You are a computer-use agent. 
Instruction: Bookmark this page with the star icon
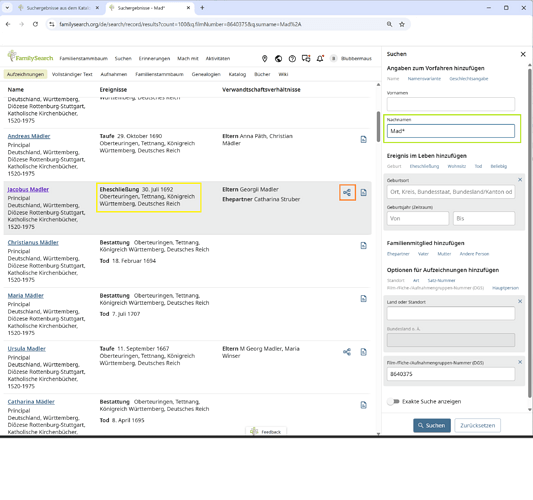pyautogui.click(x=402, y=24)
